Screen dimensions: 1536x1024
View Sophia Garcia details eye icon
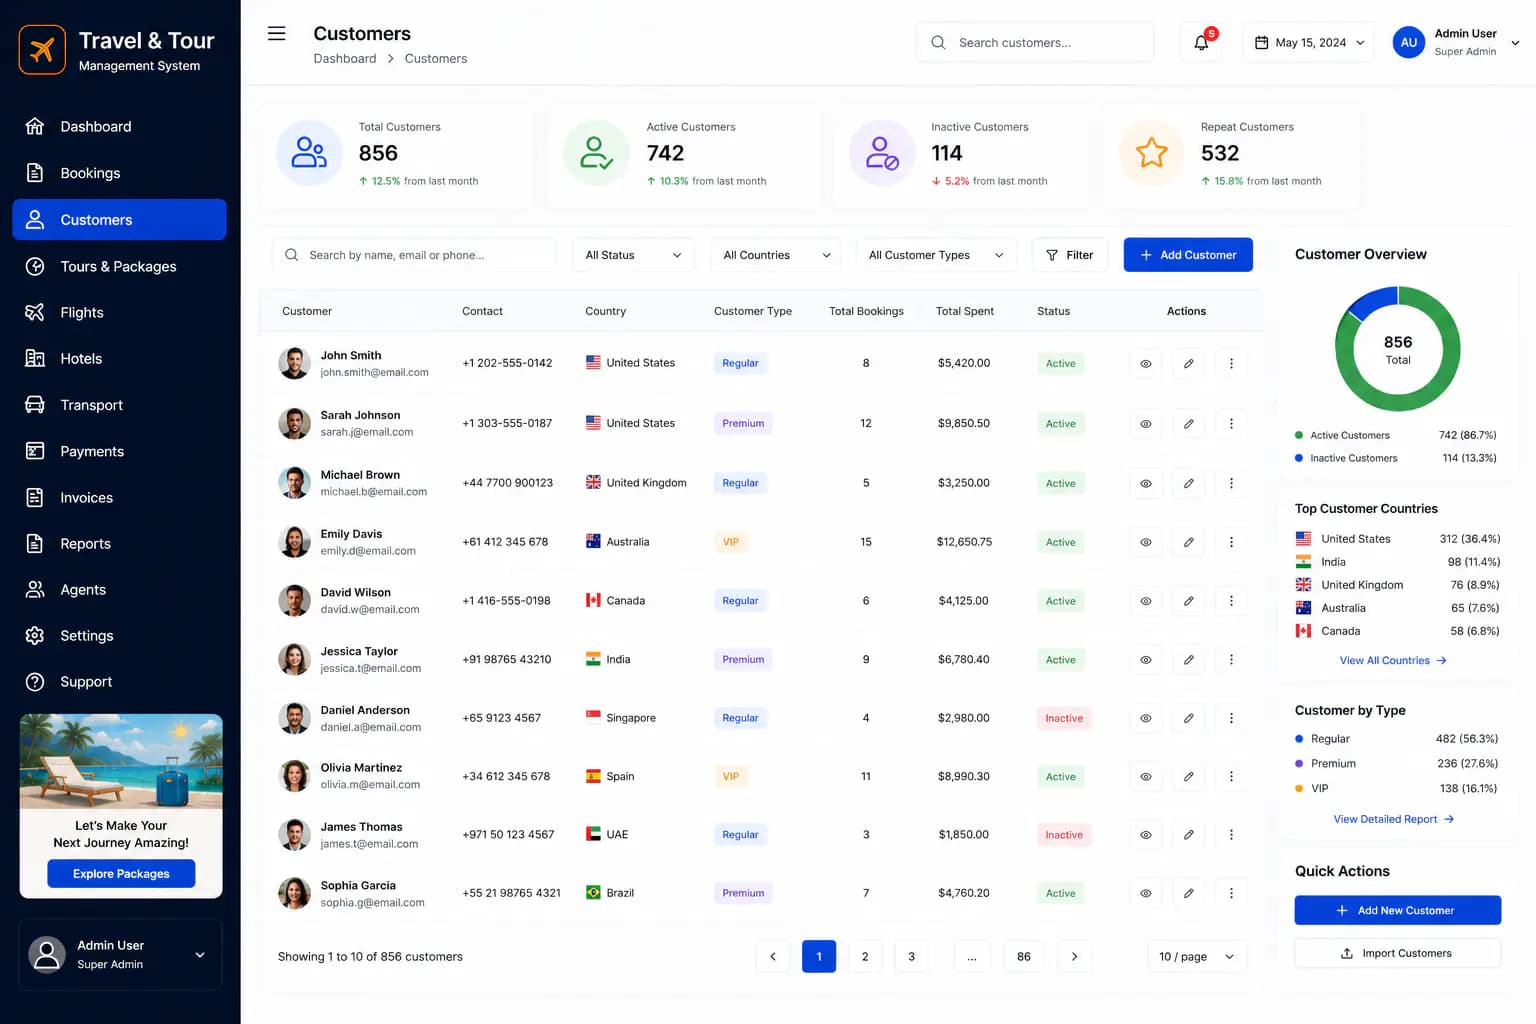click(1146, 894)
